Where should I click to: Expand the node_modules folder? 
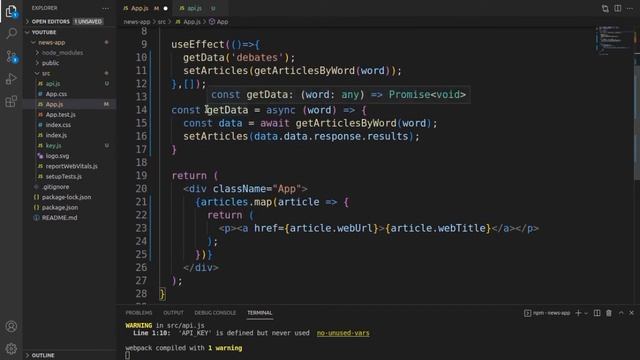pos(69,53)
